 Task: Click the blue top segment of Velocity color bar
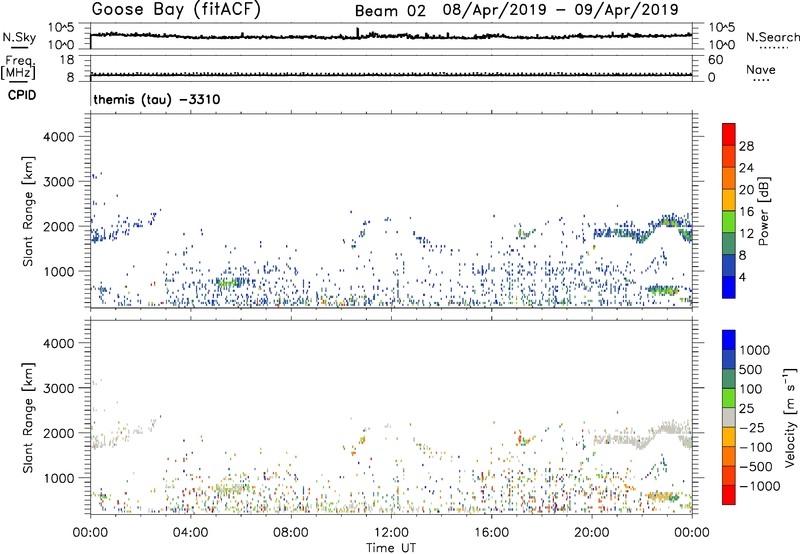pyautogui.click(x=729, y=340)
